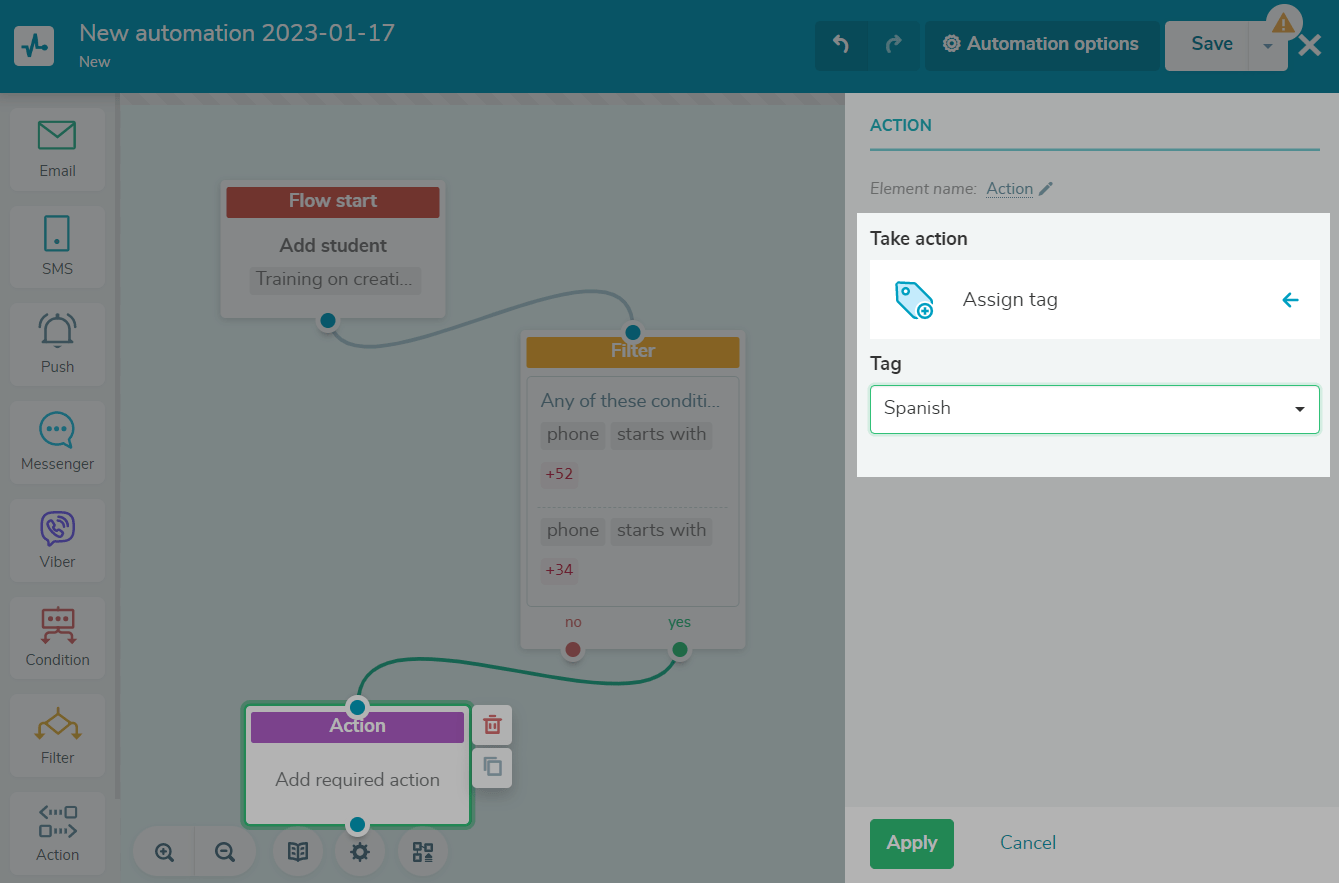Select the Filter block header
Screen dimensions: 1339x883
633,351
